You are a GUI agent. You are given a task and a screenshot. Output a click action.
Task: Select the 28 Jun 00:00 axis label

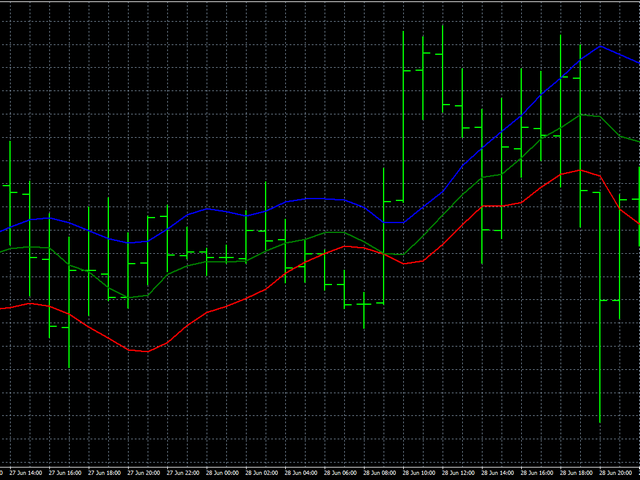click(222, 472)
